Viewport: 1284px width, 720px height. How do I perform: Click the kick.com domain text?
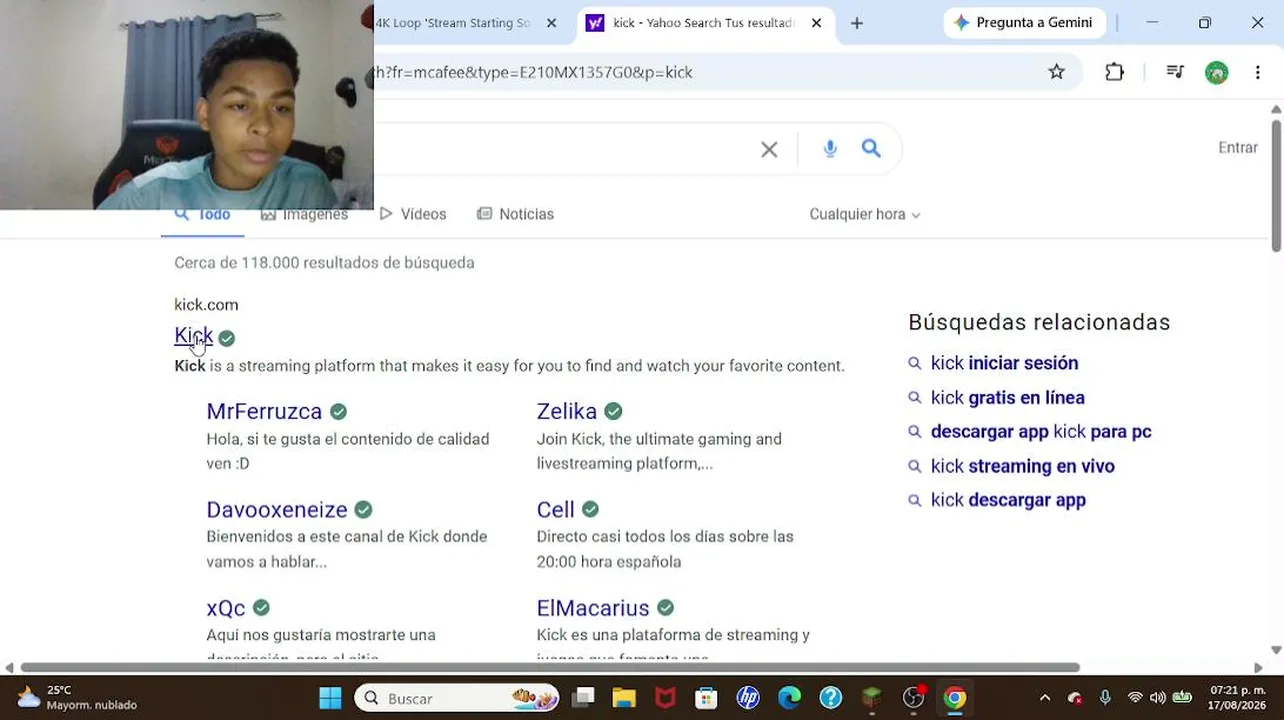[206, 305]
